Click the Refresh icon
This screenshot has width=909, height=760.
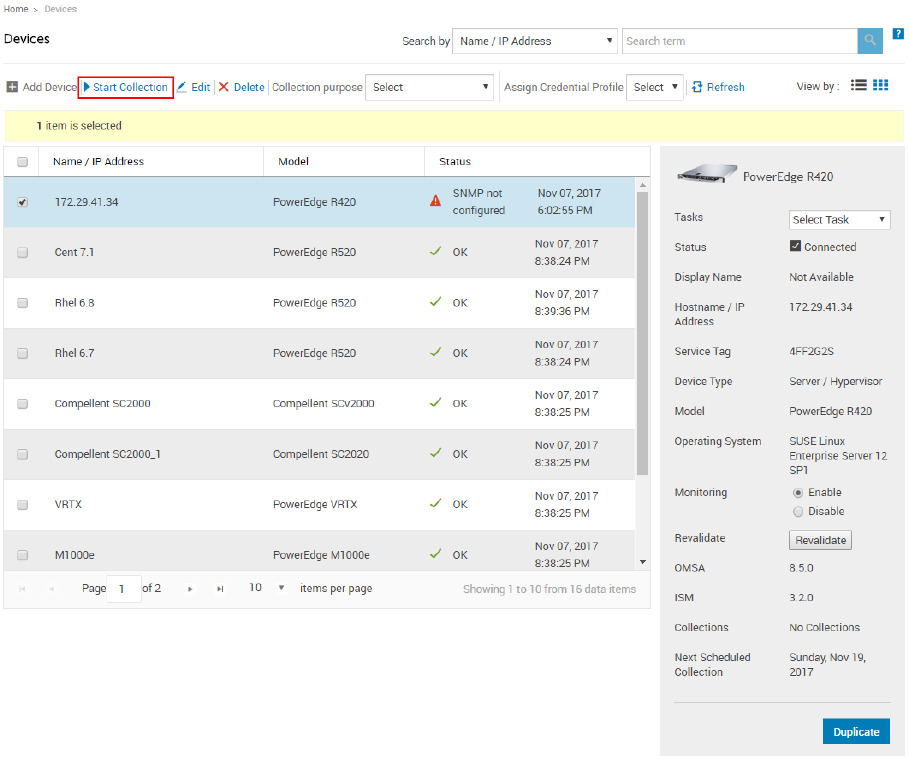click(x=697, y=87)
